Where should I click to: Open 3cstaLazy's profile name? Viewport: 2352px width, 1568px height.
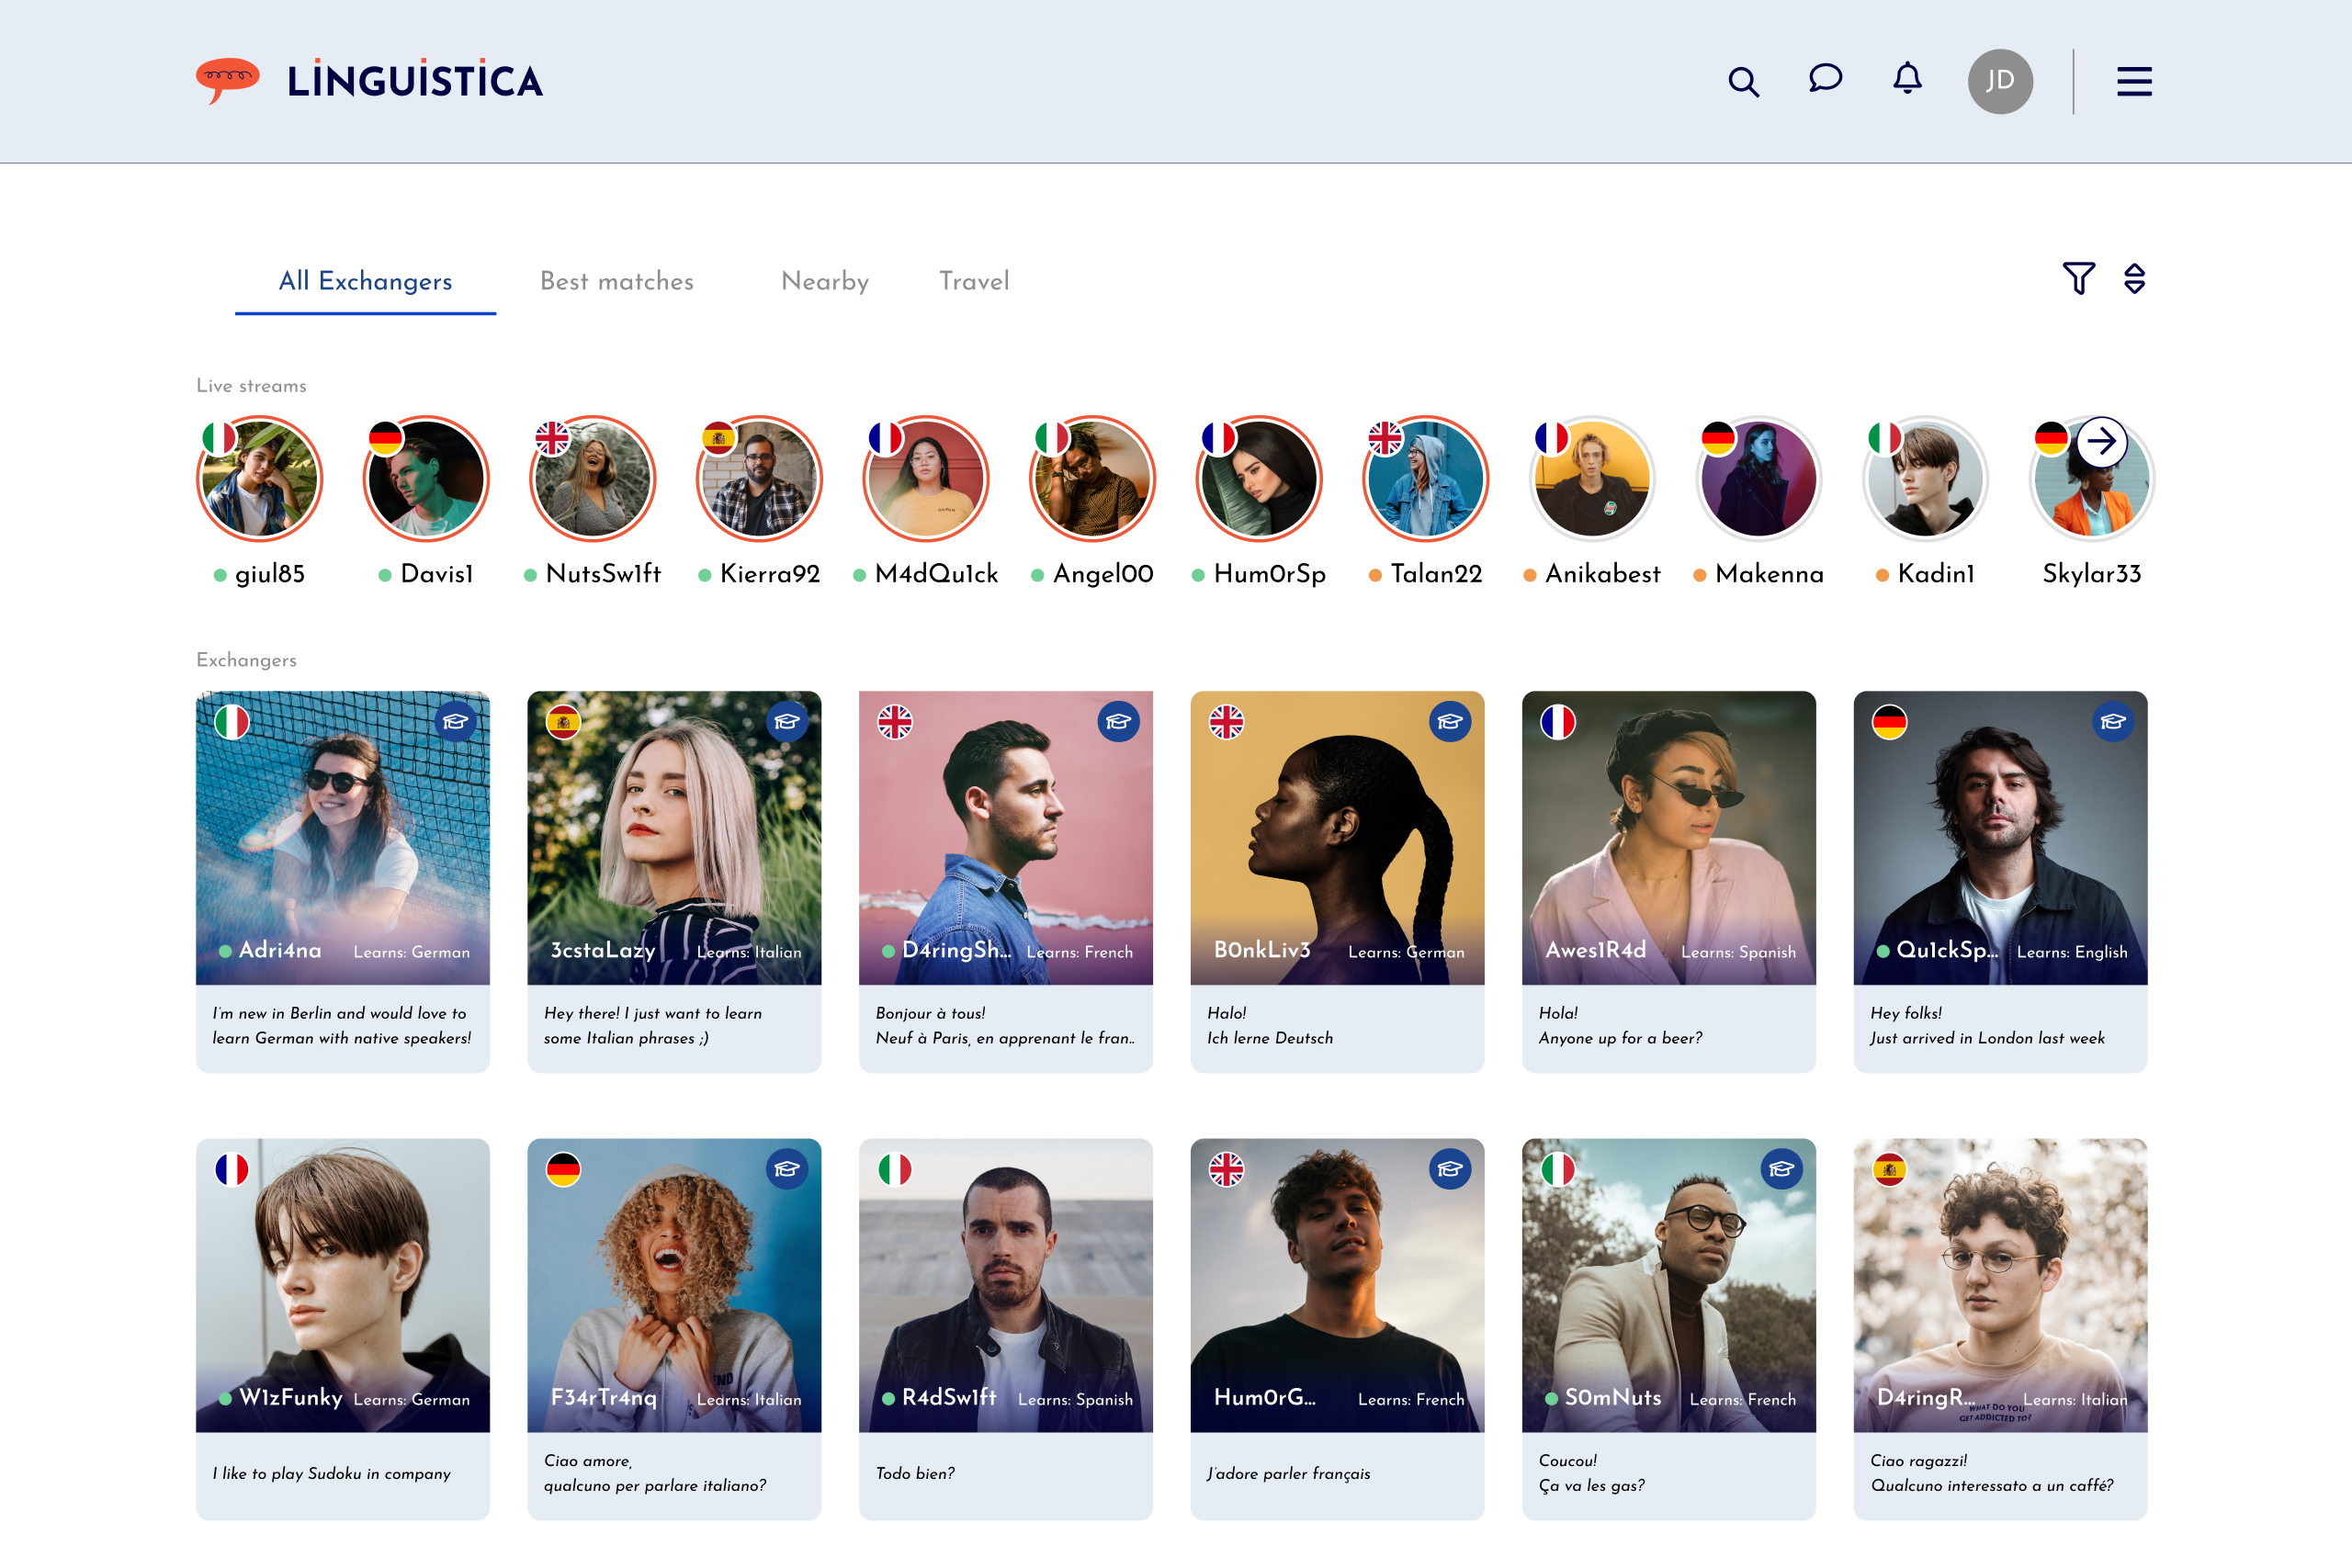pyautogui.click(x=603, y=951)
